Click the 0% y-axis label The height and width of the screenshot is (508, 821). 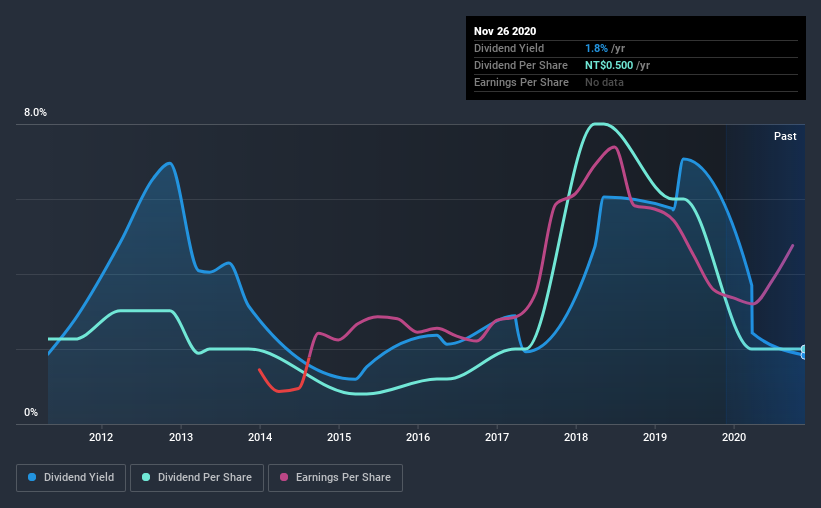(x=31, y=413)
